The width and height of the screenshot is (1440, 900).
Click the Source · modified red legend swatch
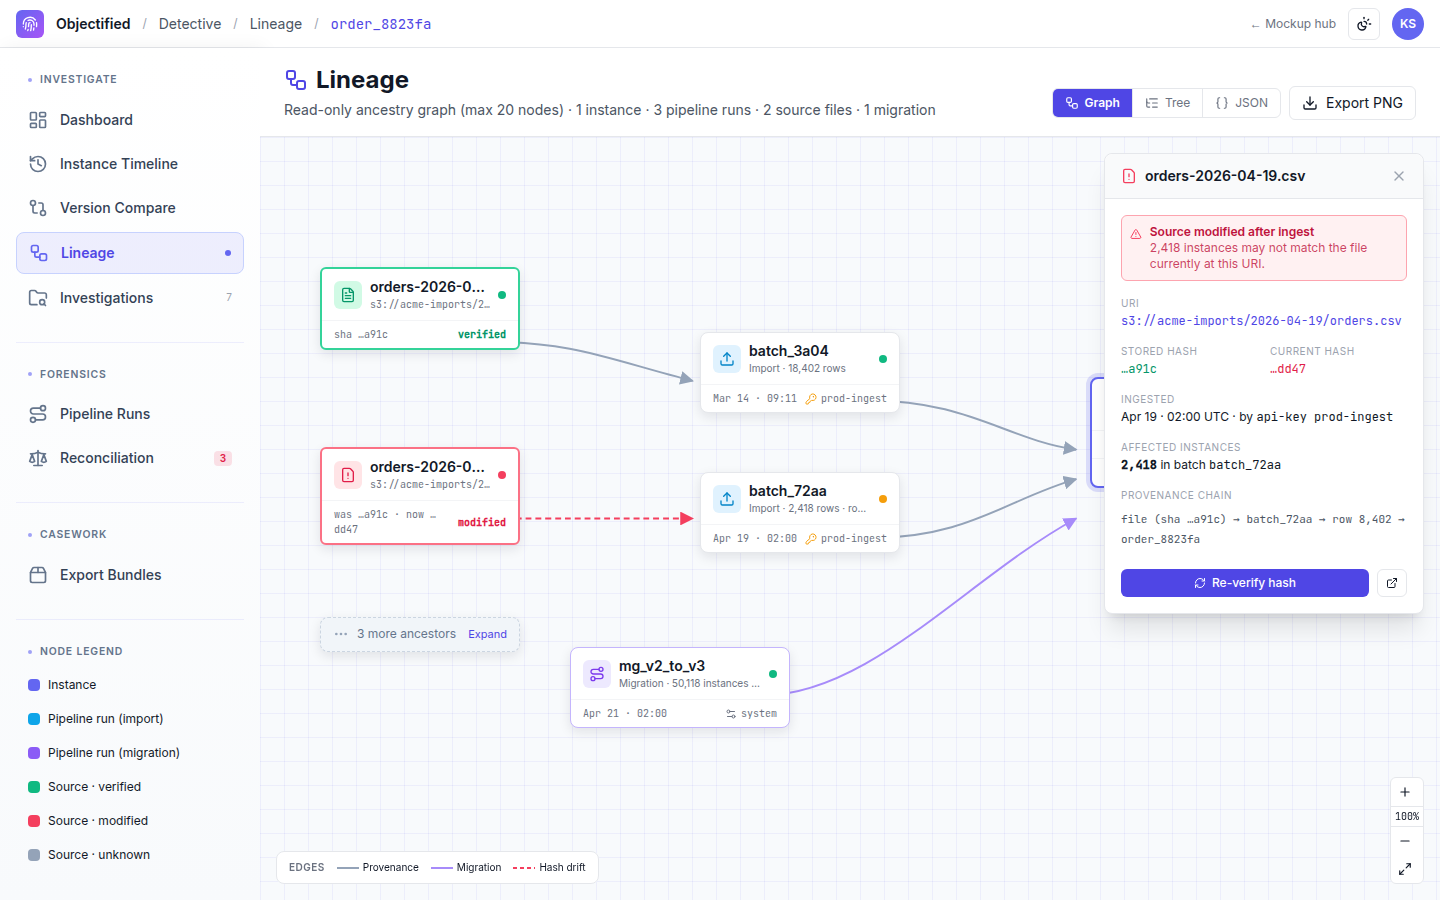click(x=34, y=821)
